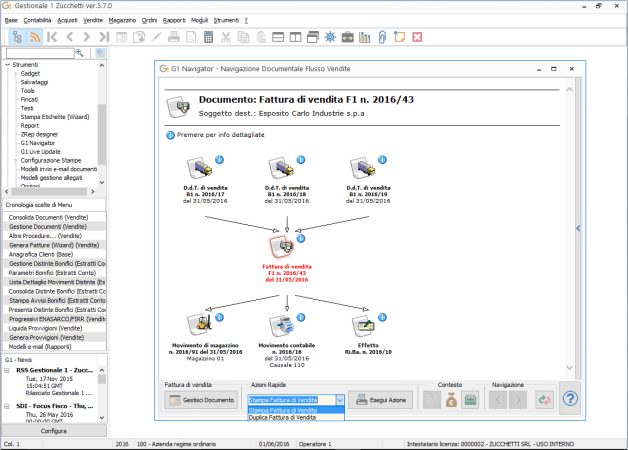Image resolution: width=628 pixels, height=450 pixels.
Task: Go to first record arrow in toolbar
Action: click(52, 37)
